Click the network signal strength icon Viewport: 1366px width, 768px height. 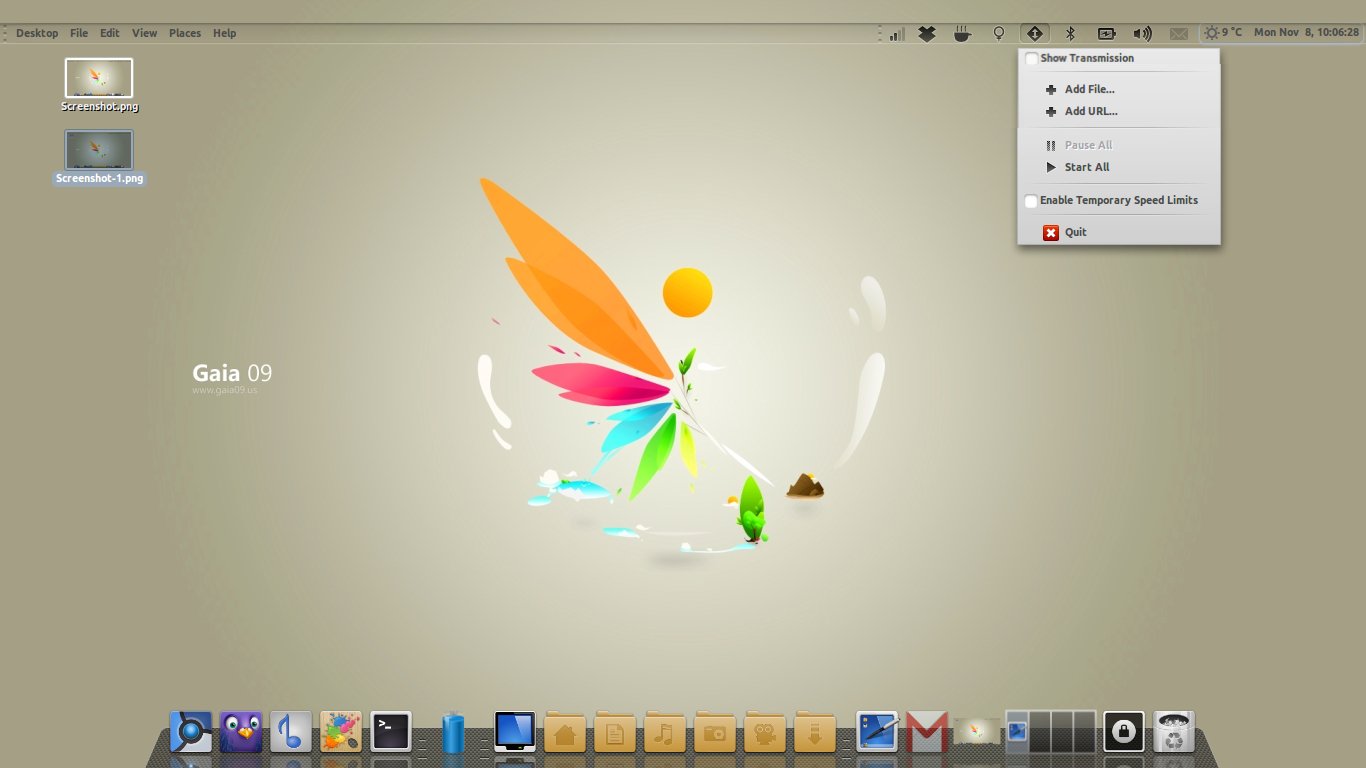(896, 33)
